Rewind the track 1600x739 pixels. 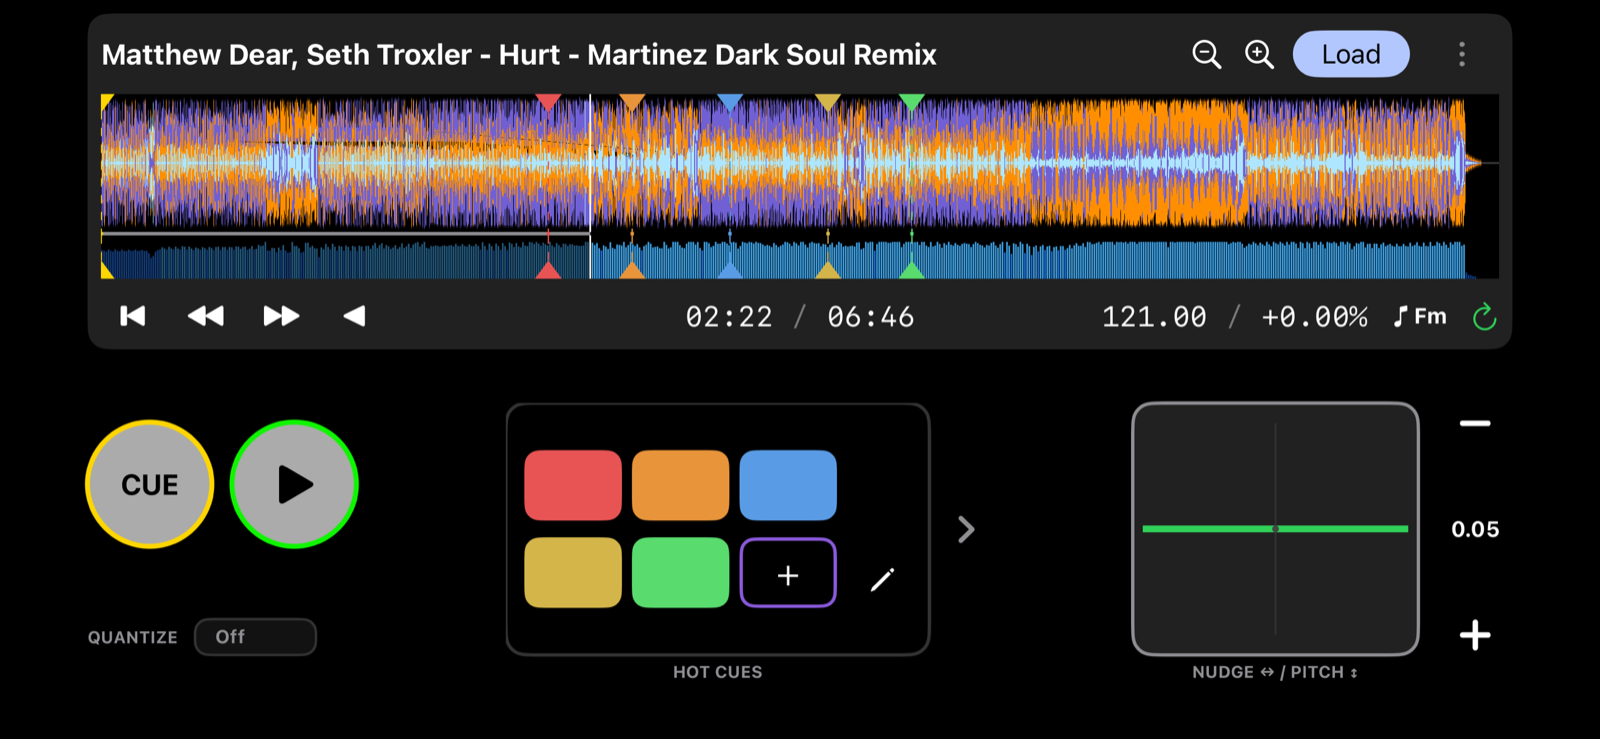click(206, 316)
